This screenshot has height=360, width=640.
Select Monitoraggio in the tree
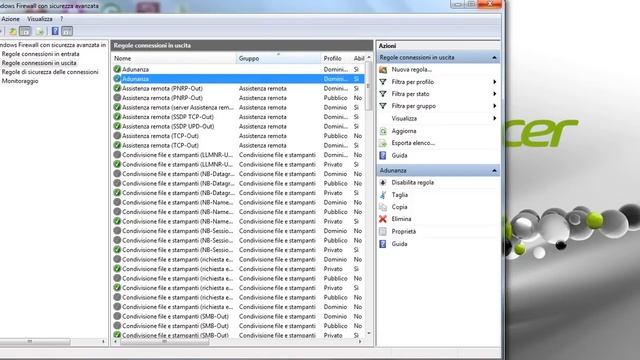20,81
